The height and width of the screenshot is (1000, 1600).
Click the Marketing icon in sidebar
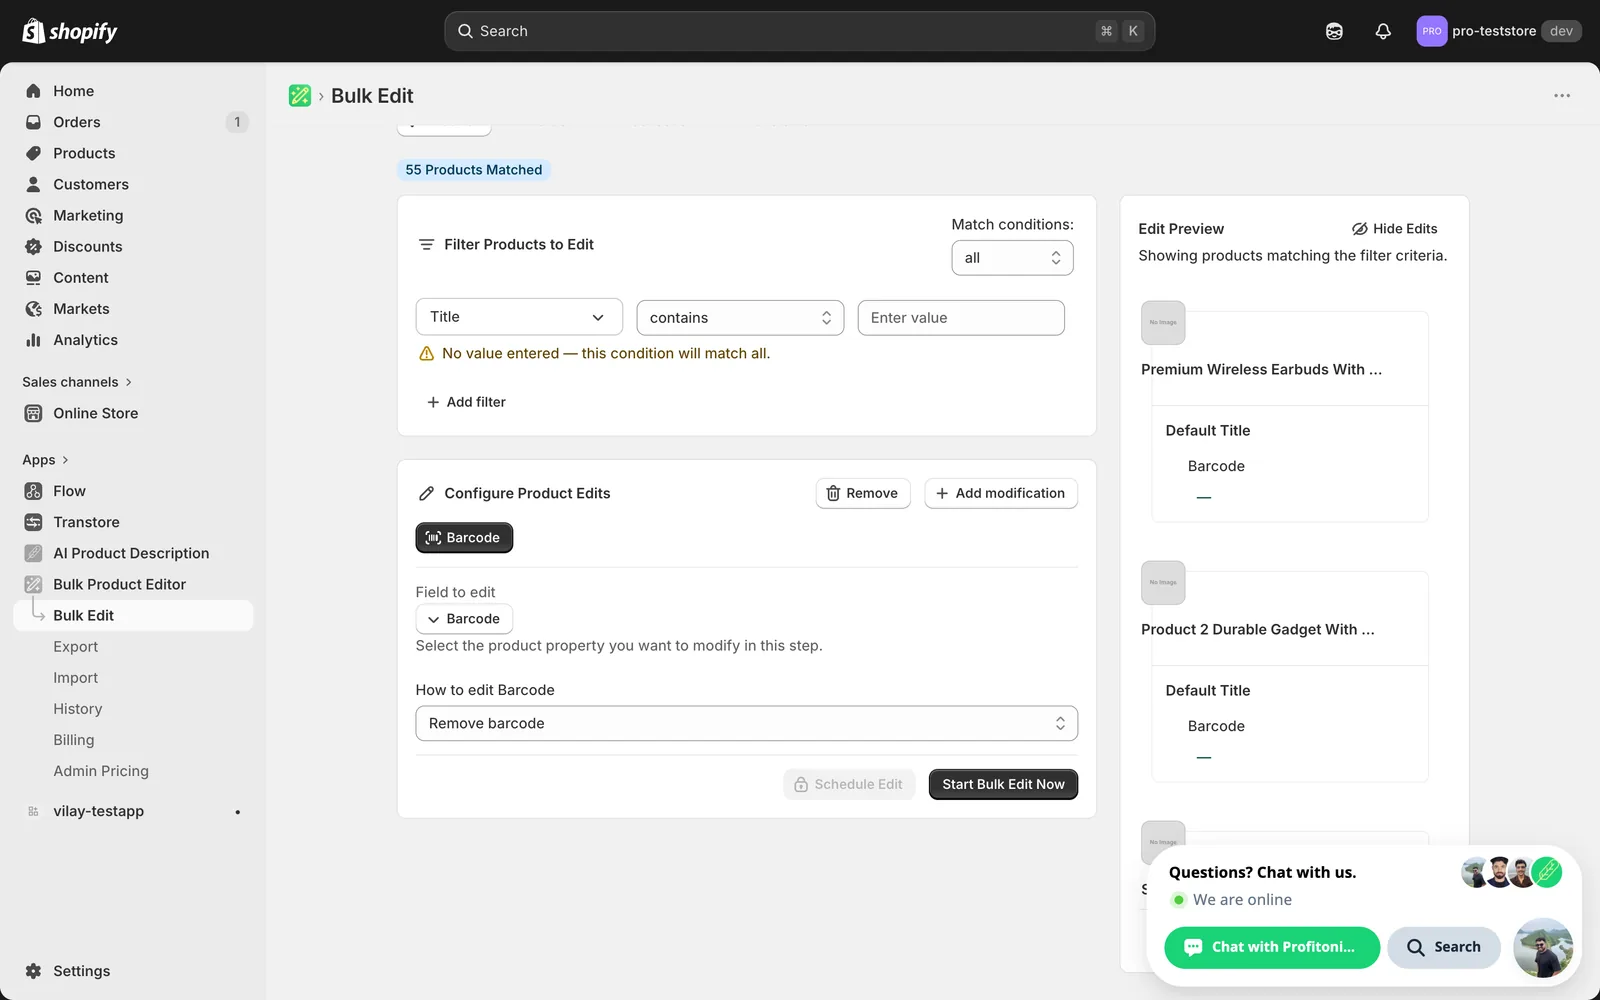(x=33, y=215)
